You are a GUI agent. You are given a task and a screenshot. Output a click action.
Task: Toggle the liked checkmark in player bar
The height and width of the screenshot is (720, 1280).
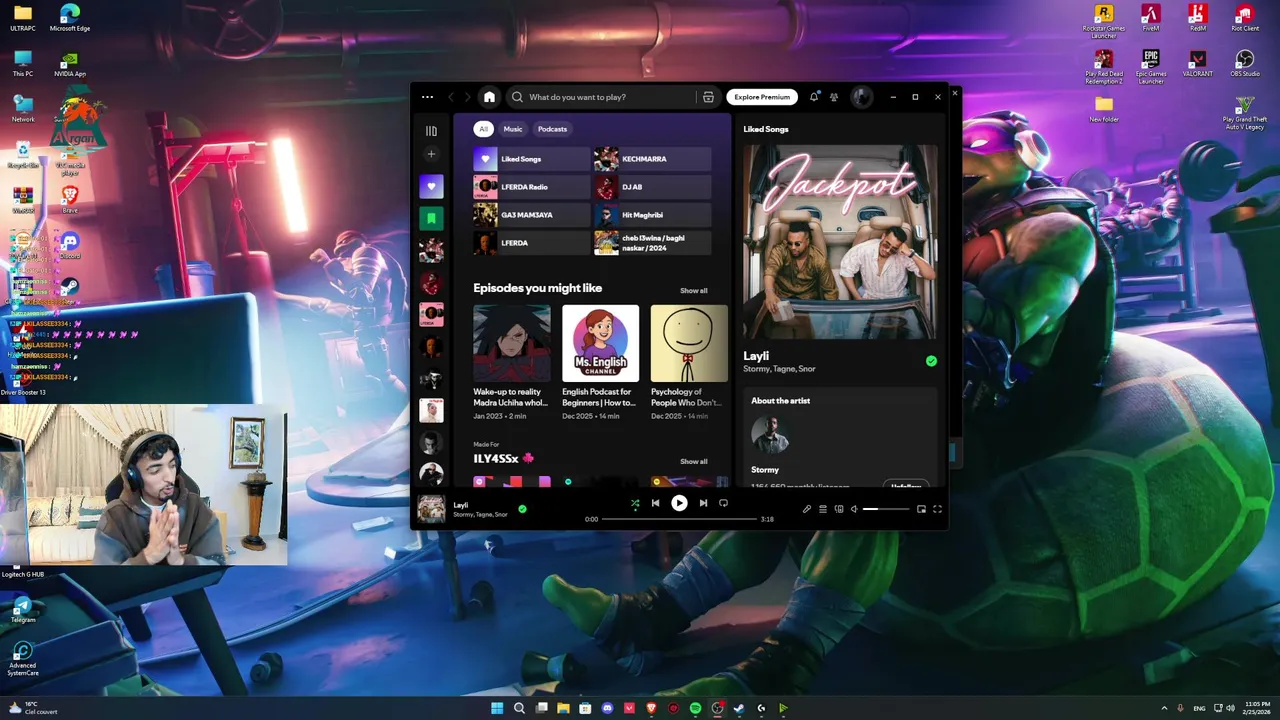tap(522, 509)
